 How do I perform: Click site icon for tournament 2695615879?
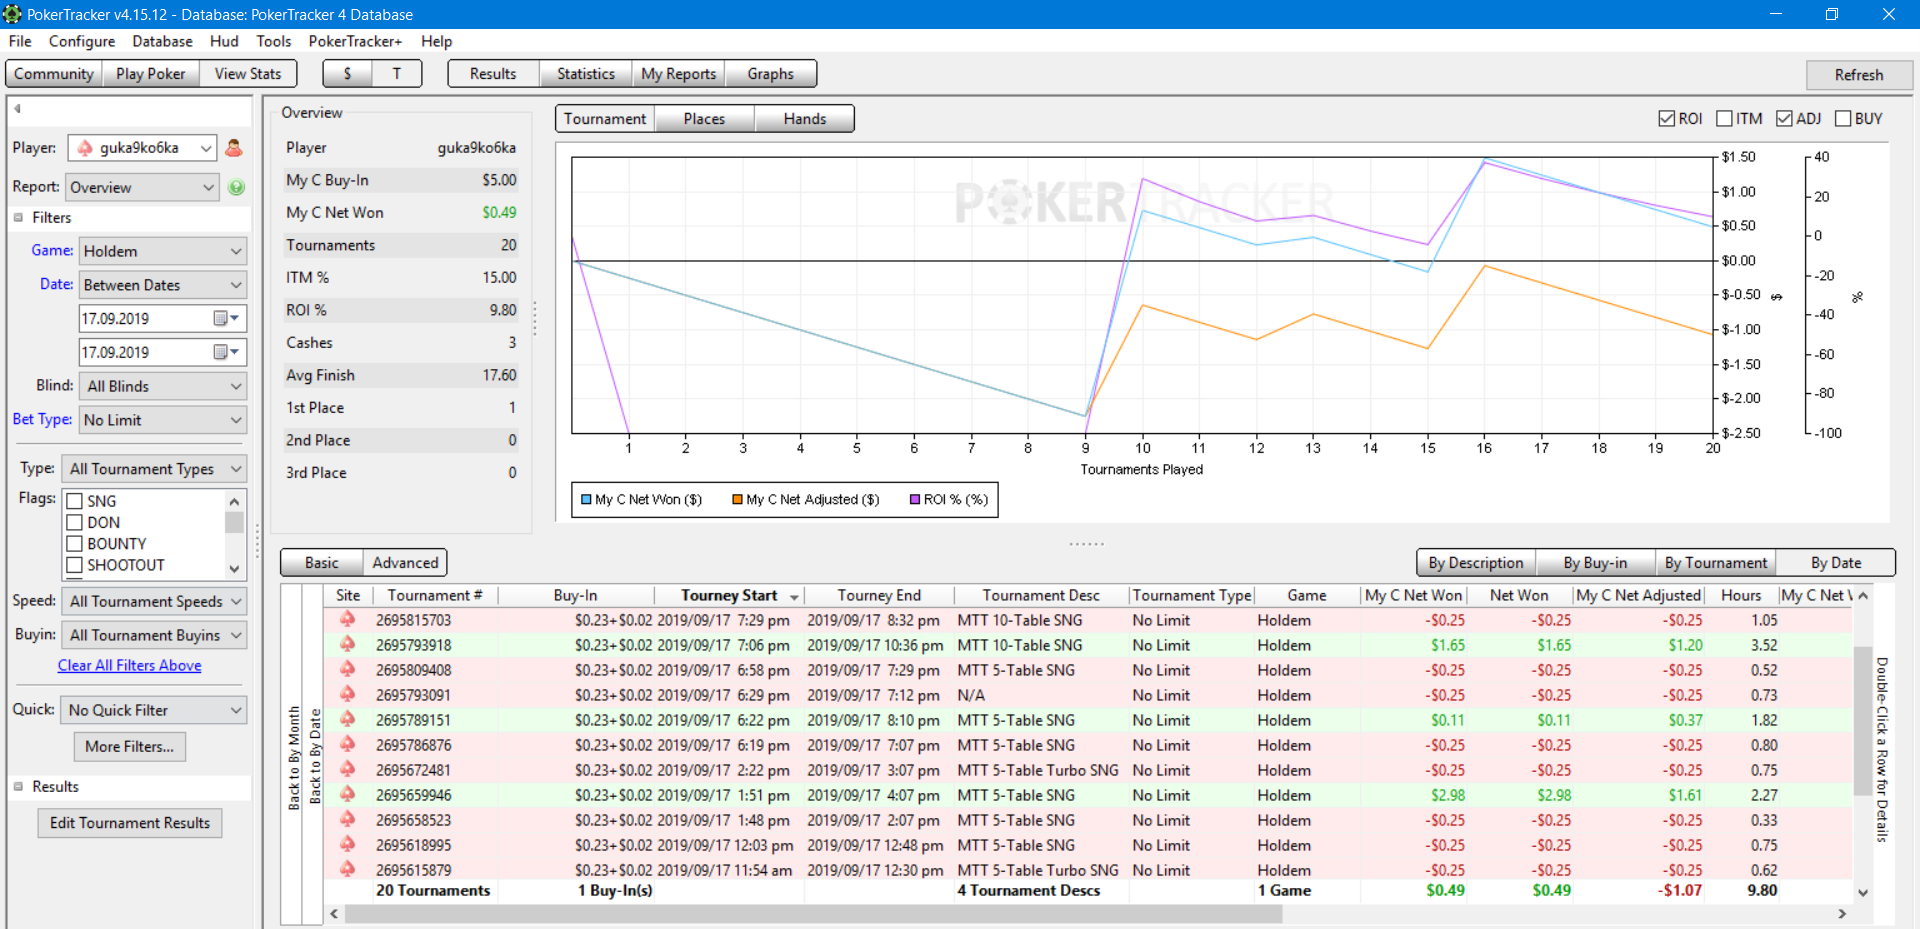click(348, 869)
